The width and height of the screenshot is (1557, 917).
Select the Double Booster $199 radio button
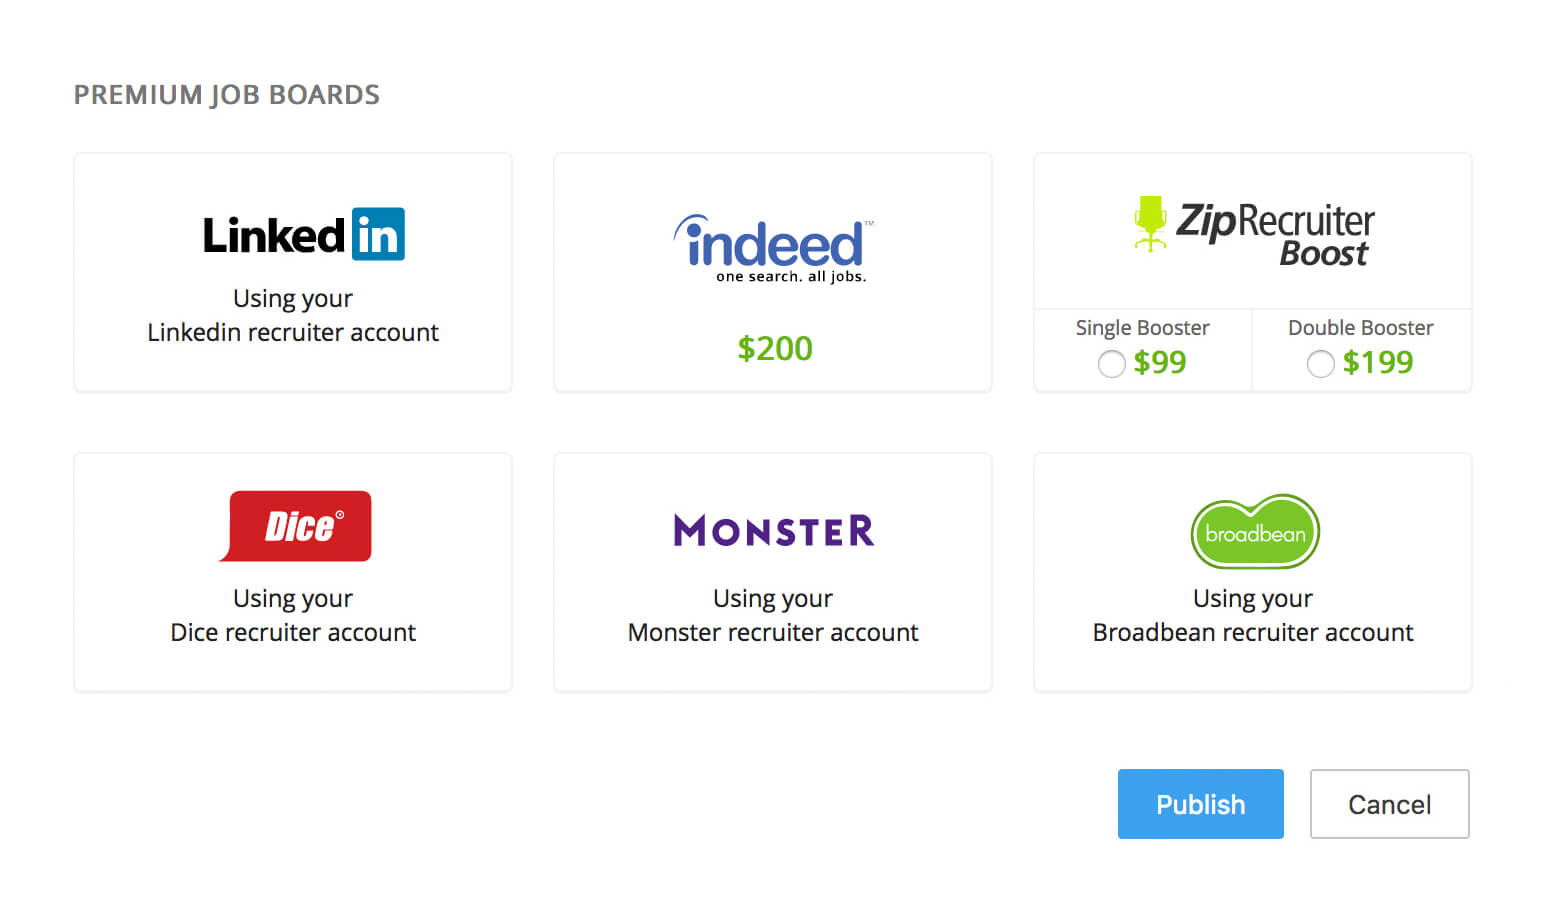1320,364
